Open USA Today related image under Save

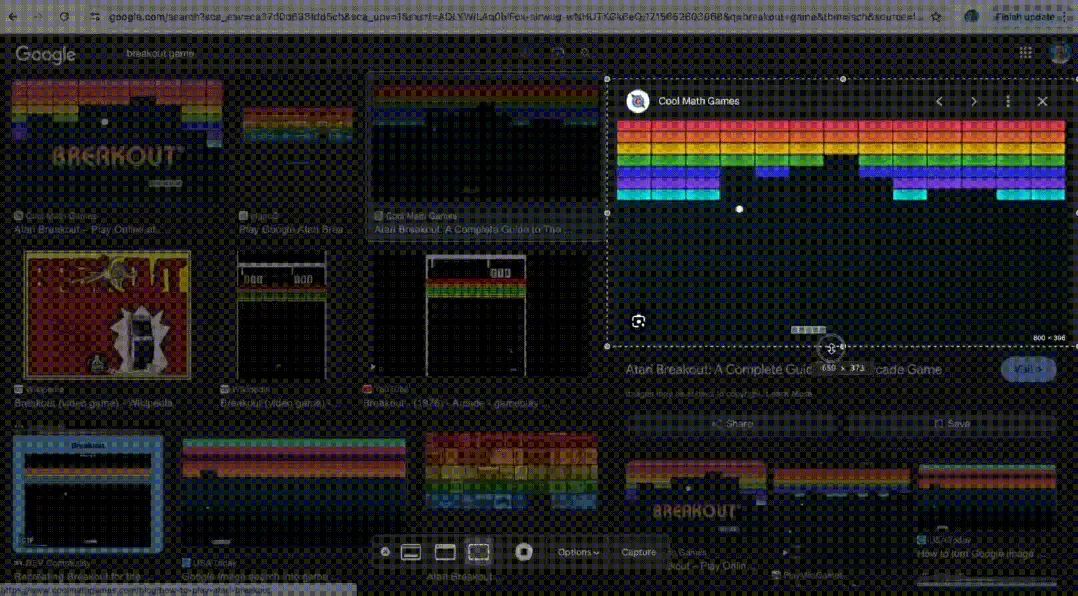click(987, 498)
